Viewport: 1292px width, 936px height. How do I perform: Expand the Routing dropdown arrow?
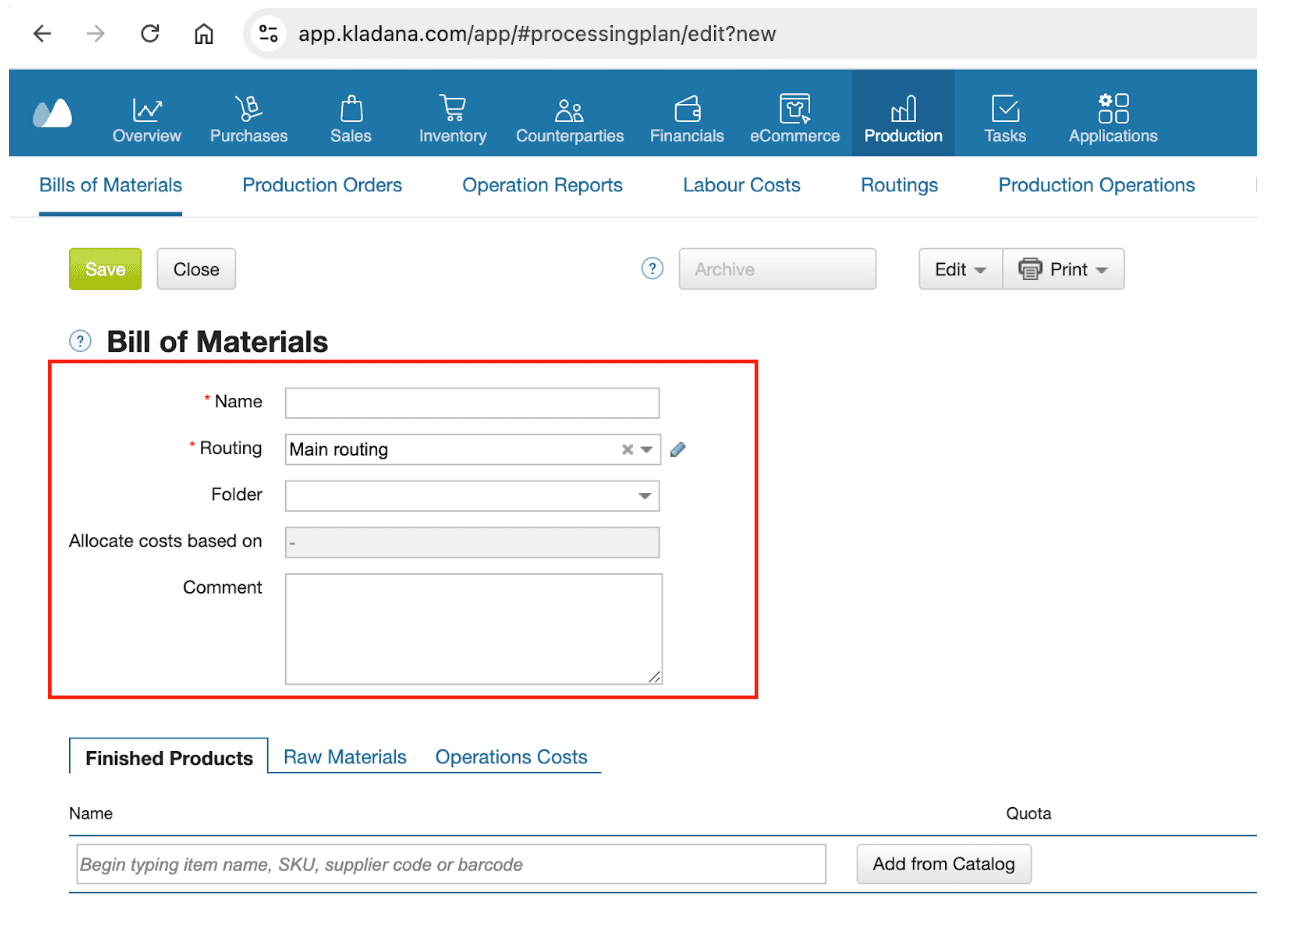(x=646, y=450)
